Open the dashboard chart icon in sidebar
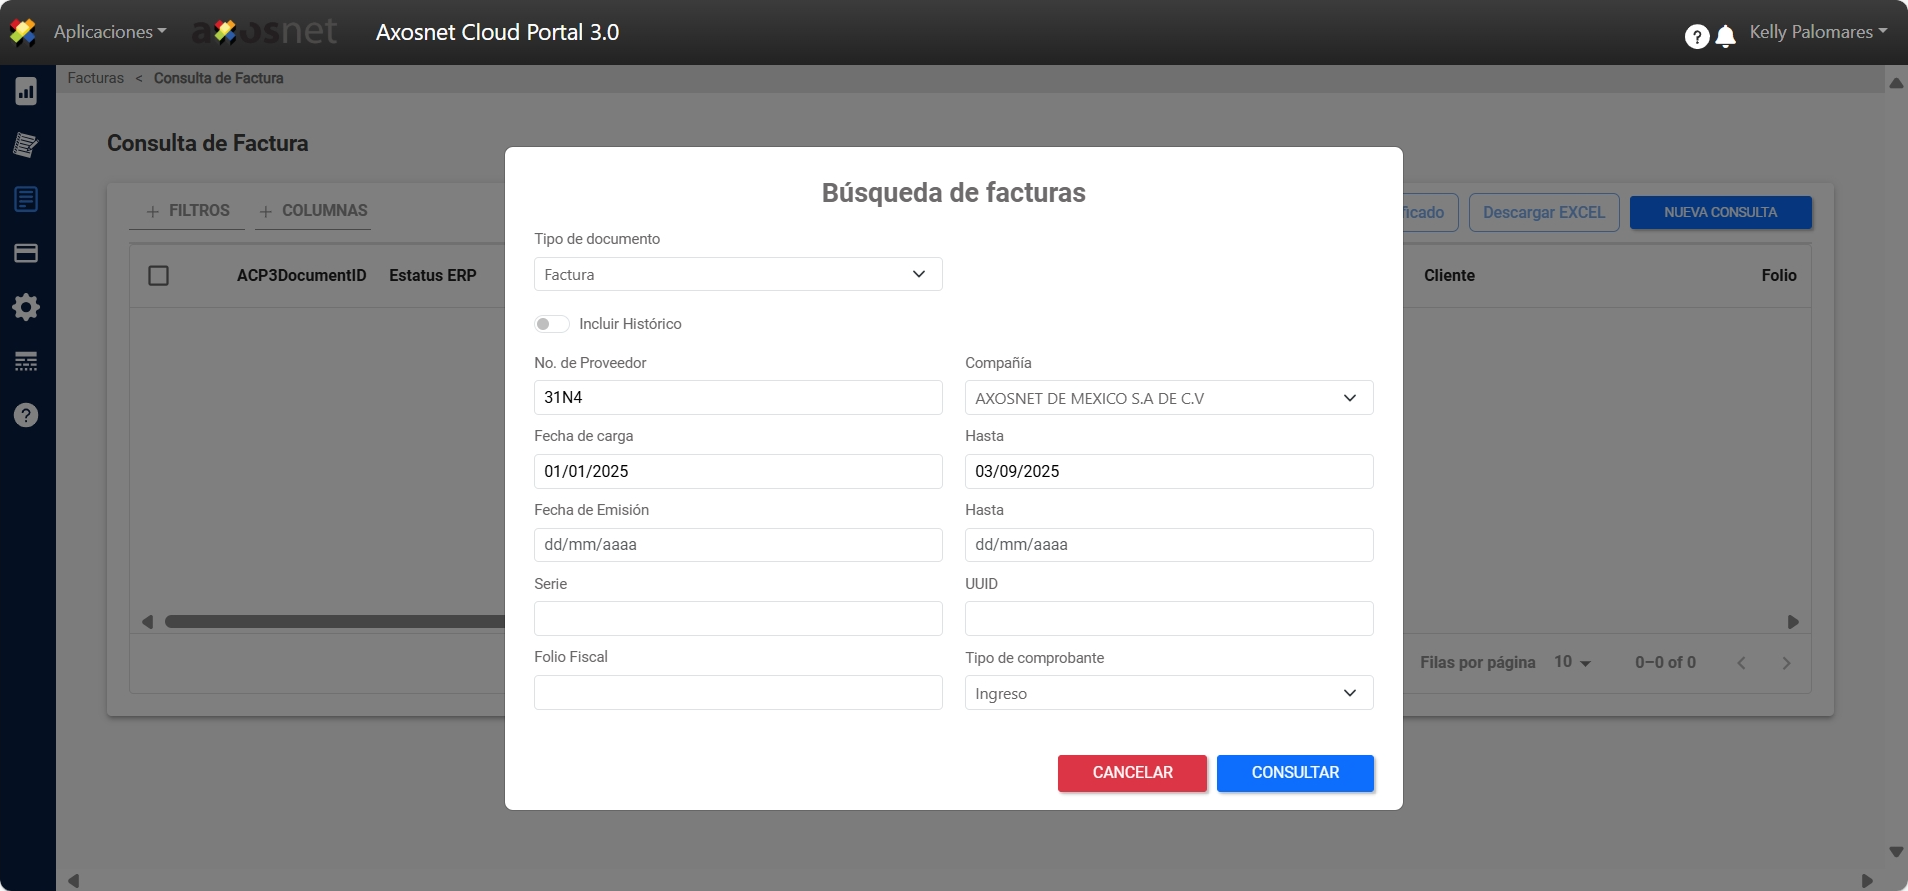 click(26, 92)
